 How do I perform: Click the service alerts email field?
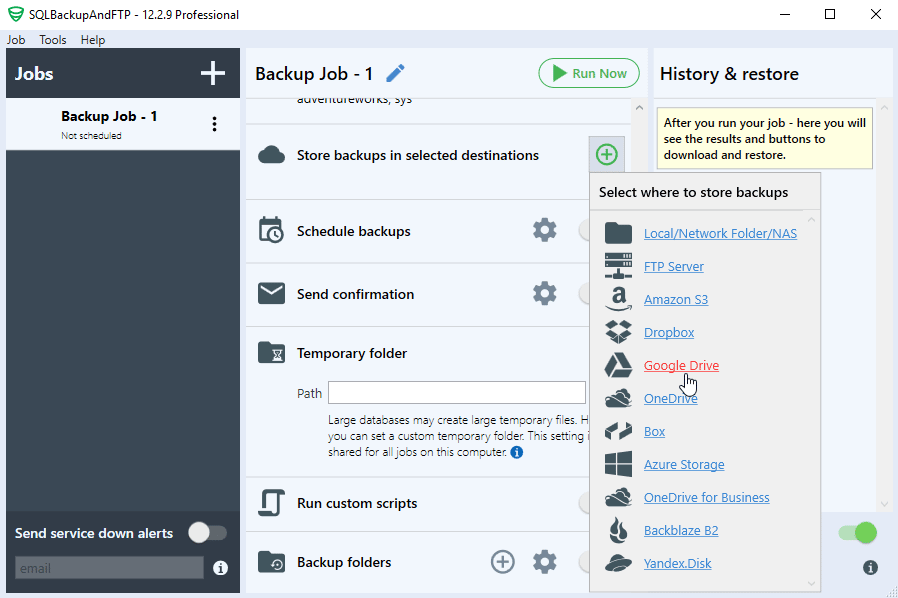pos(109,568)
